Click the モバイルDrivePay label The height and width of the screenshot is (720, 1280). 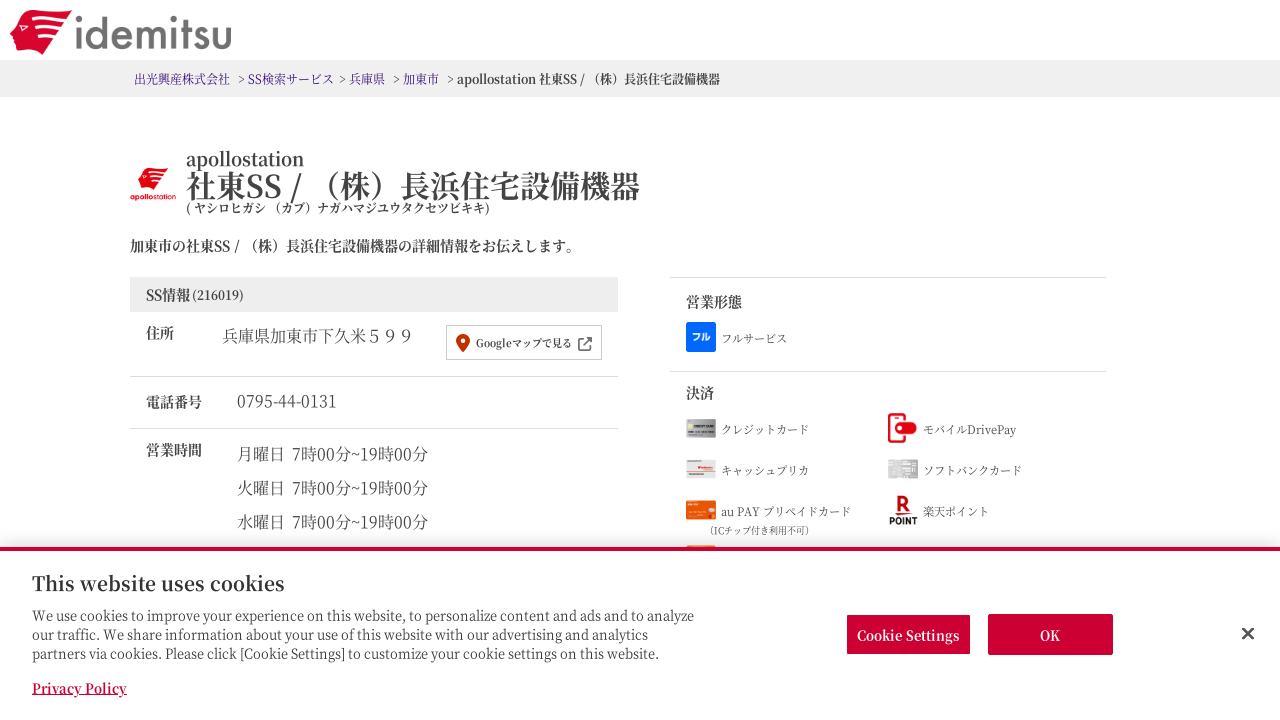click(x=969, y=429)
